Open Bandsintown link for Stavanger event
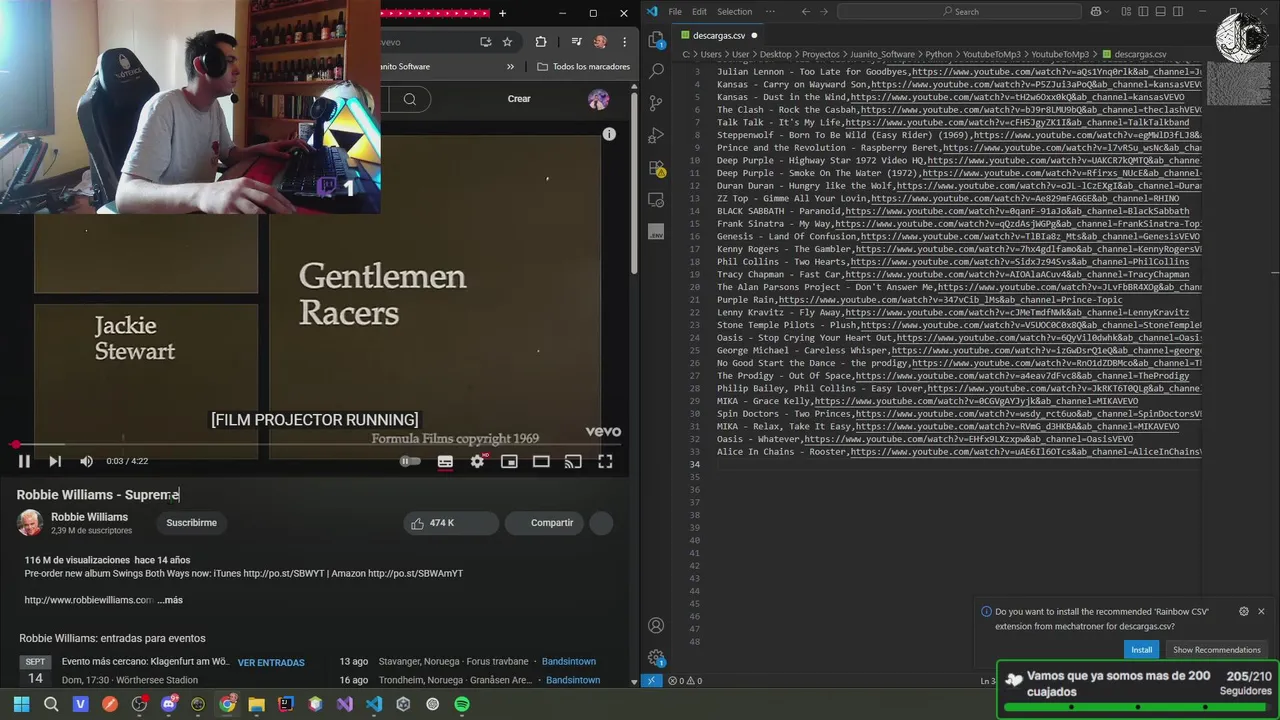1280x720 pixels. (x=569, y=662)
